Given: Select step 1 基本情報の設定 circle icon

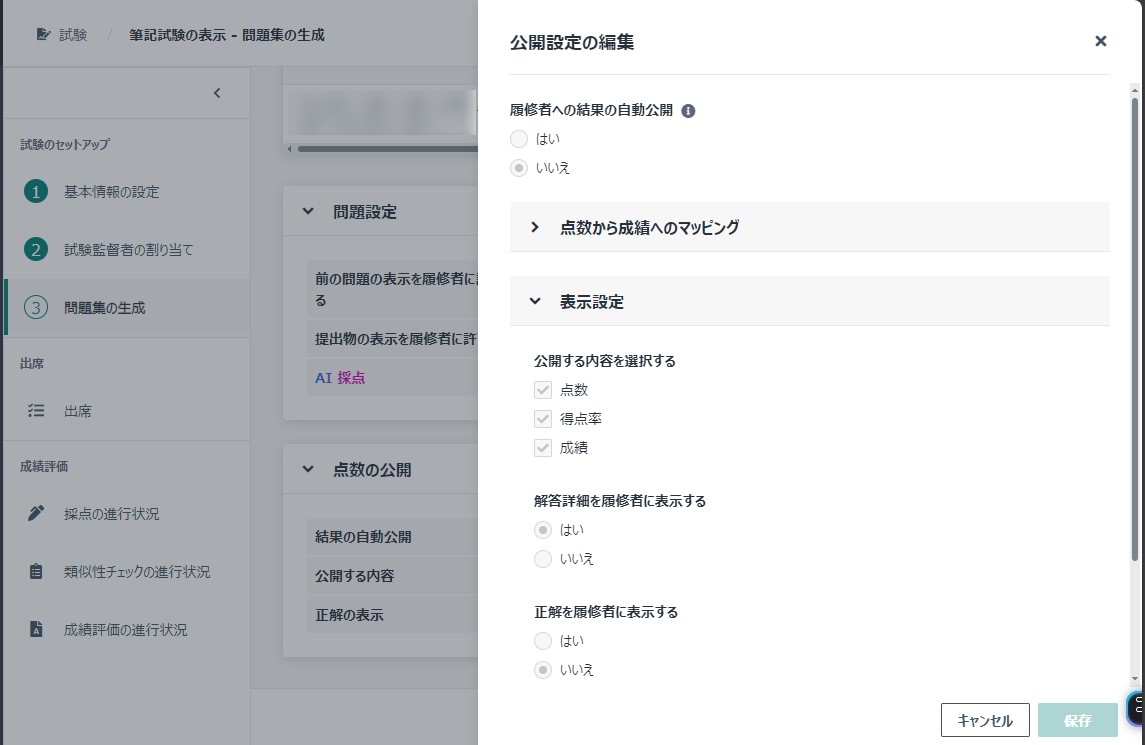Looking at the screenshot, I should pos(34,192).
